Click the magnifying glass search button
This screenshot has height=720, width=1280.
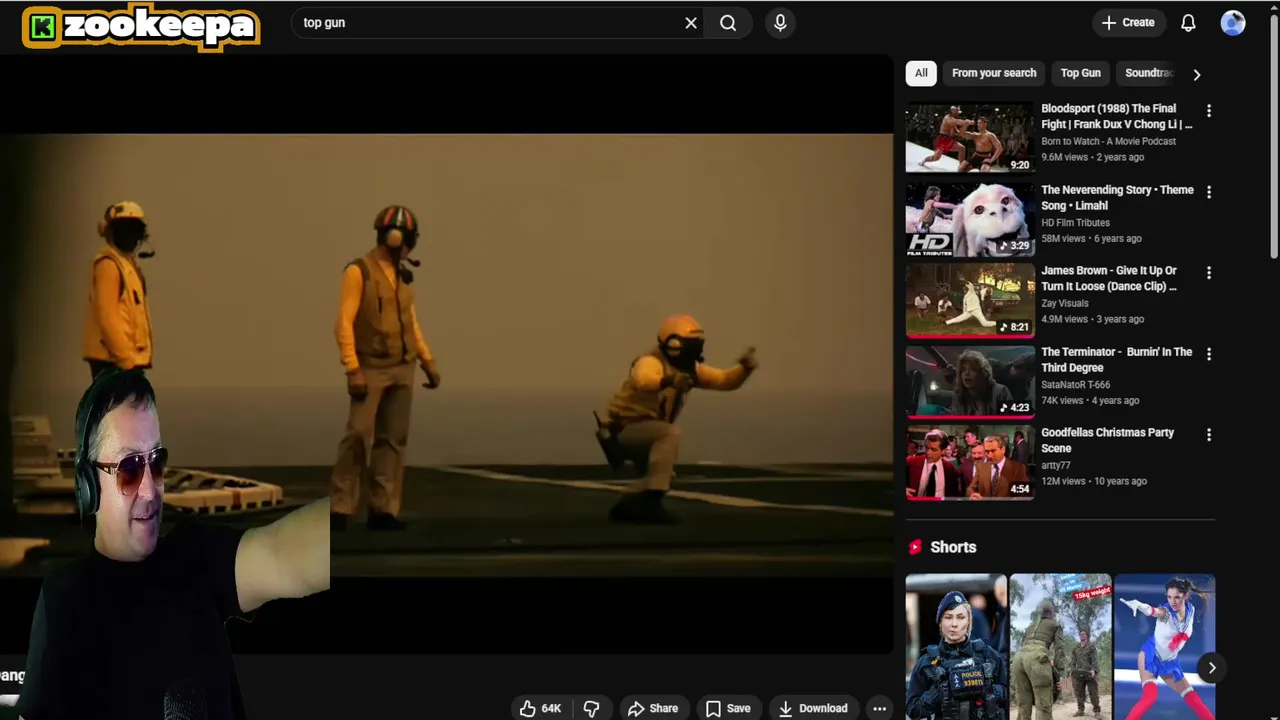click(728, 23)
